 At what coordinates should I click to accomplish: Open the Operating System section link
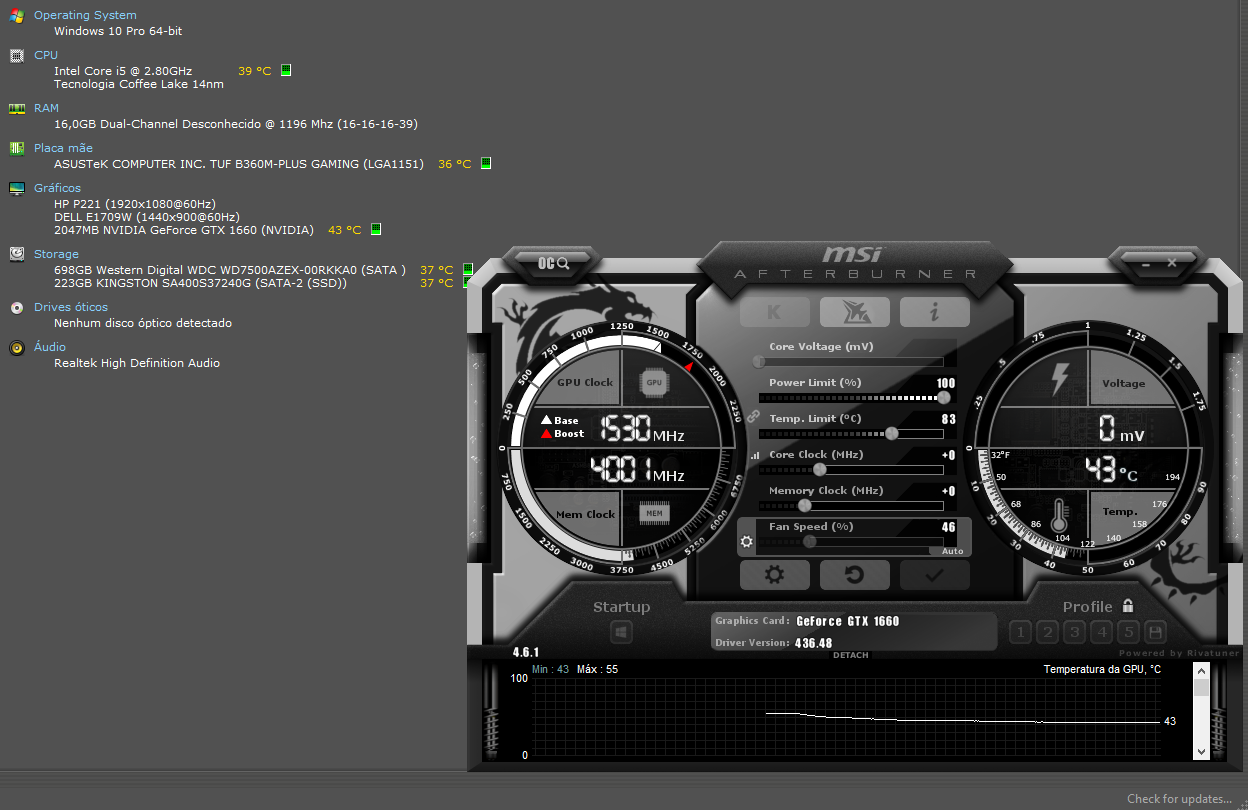[85, 15]
